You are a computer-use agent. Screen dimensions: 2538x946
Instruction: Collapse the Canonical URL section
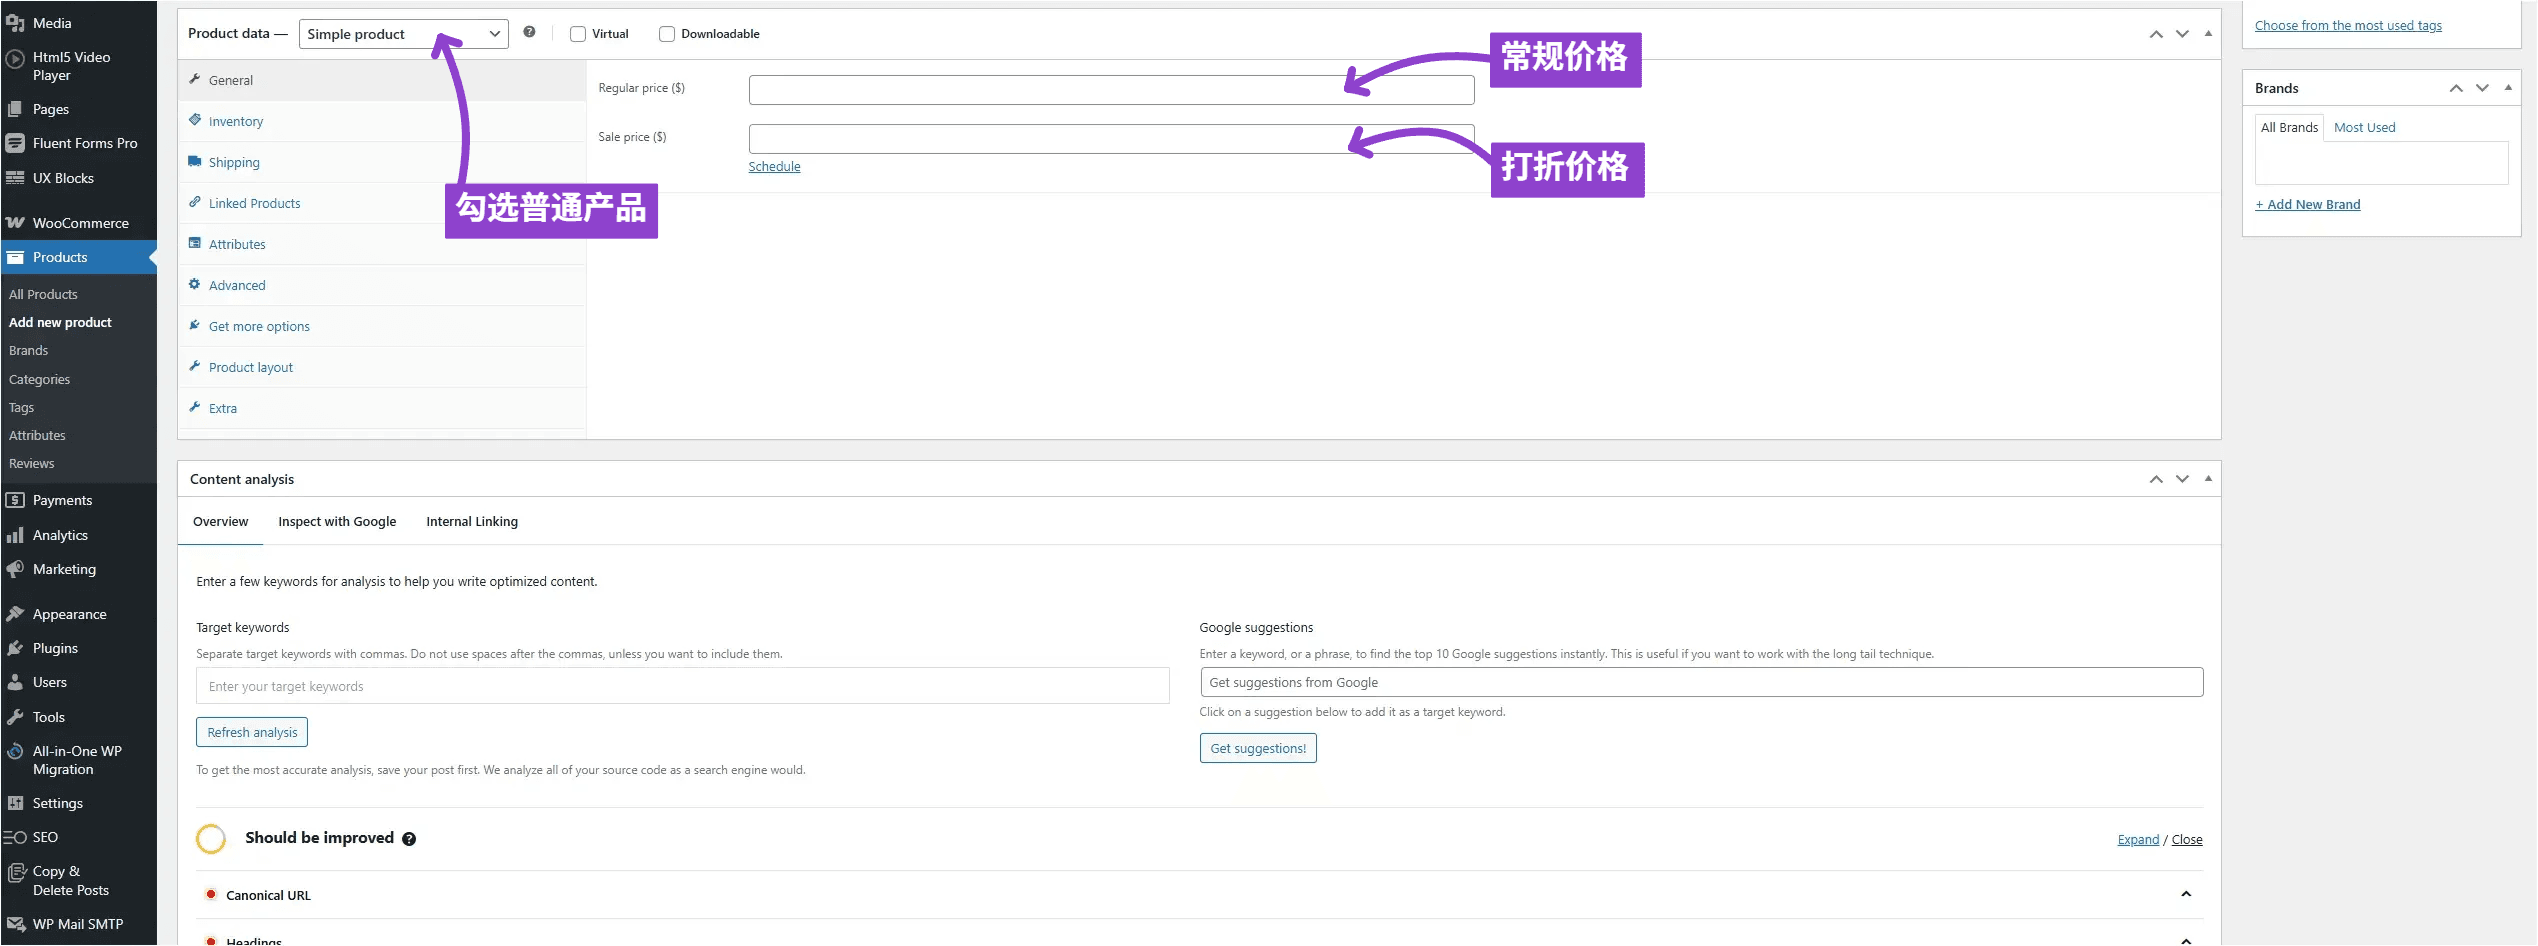coord(2185,895)
